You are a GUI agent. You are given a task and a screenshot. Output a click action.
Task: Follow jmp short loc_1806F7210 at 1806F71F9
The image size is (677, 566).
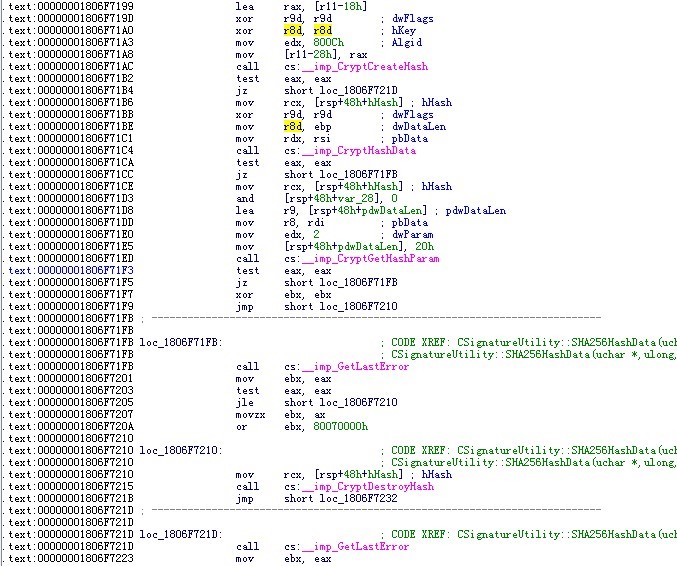358,307
